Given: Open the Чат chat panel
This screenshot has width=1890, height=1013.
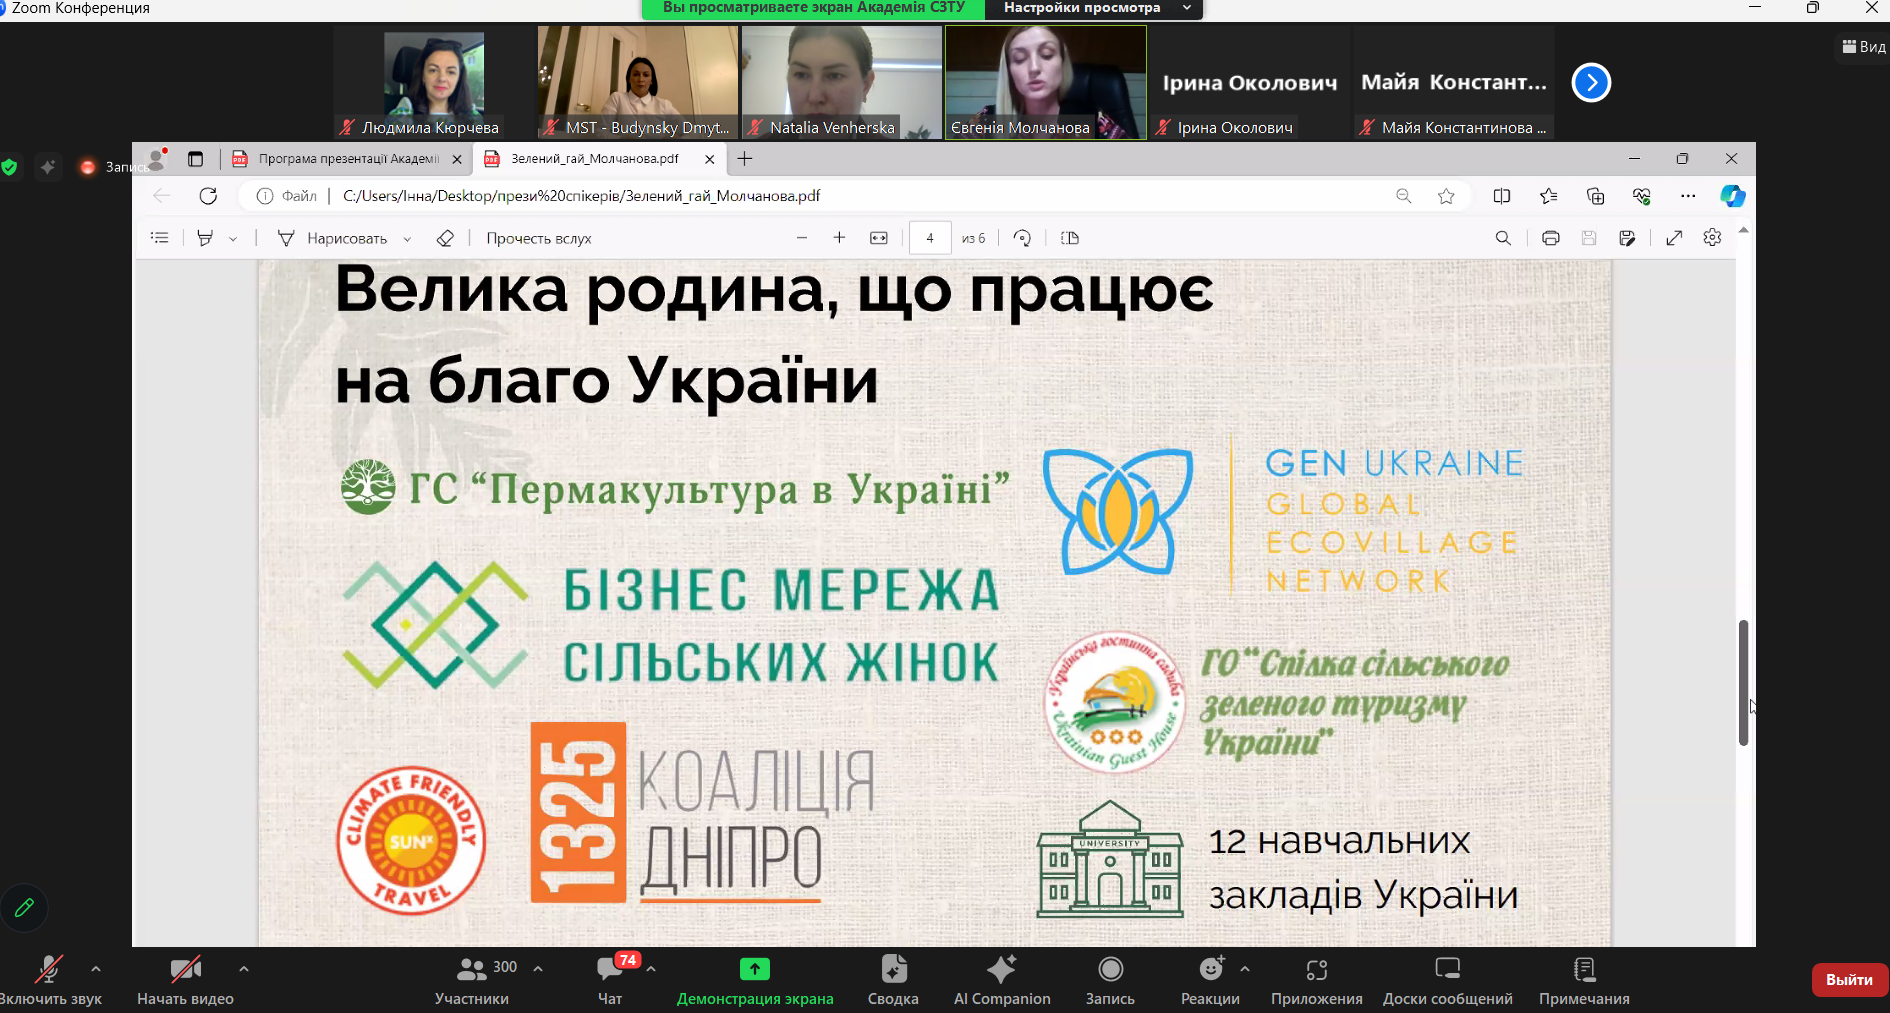Looking at the screenshot, I should [x=610, y=980].
